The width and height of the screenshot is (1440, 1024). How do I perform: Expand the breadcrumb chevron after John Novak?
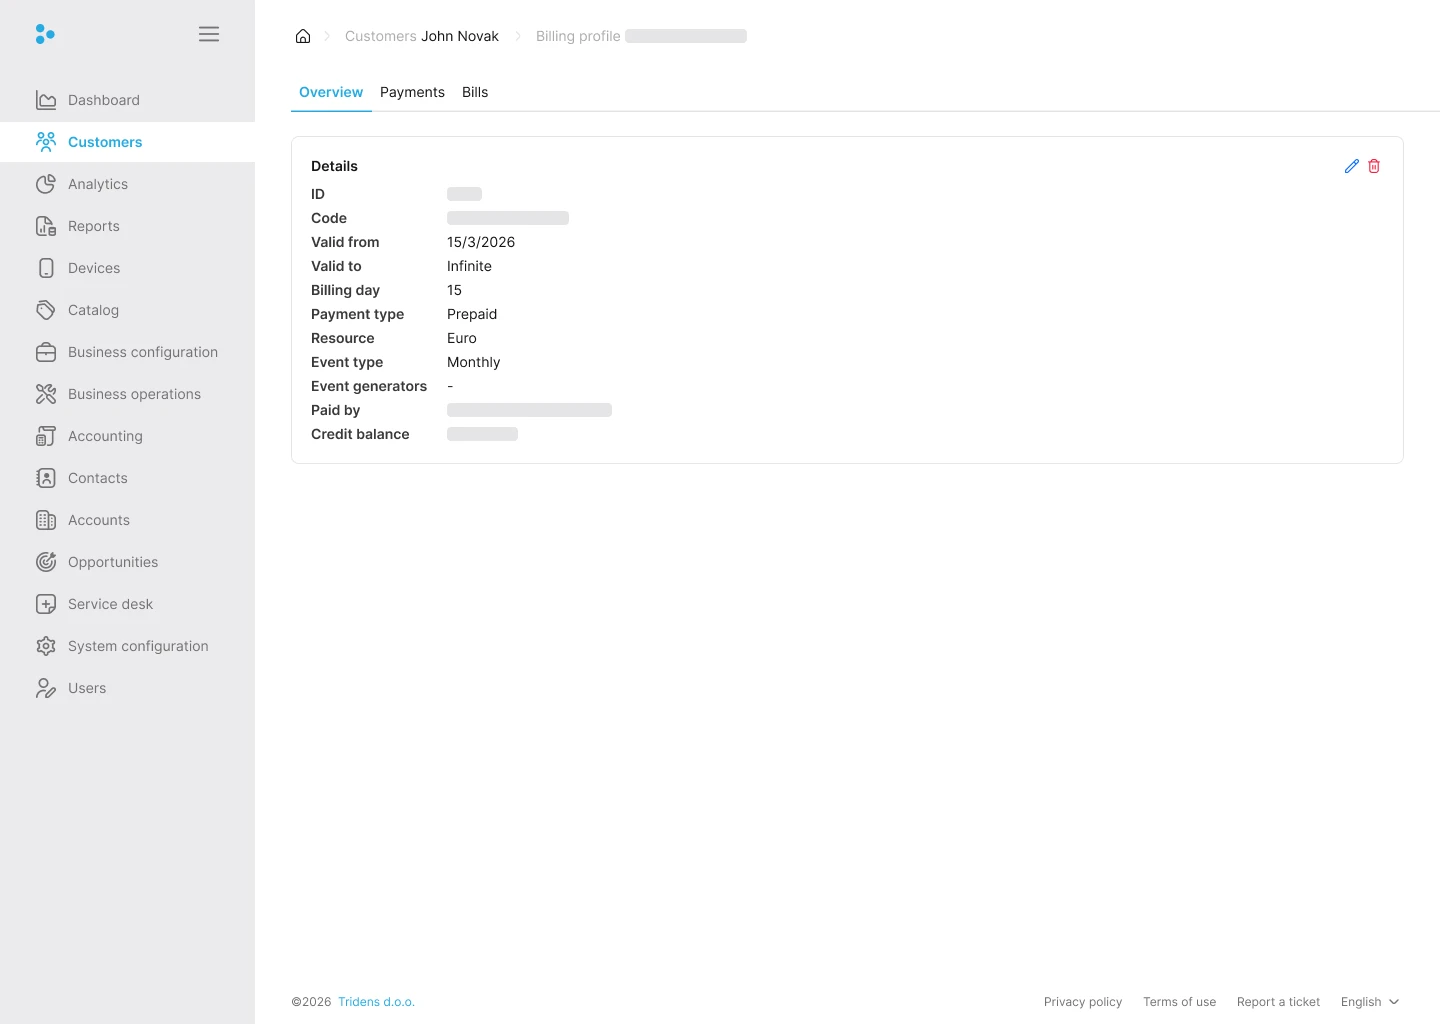coord(518,36)
